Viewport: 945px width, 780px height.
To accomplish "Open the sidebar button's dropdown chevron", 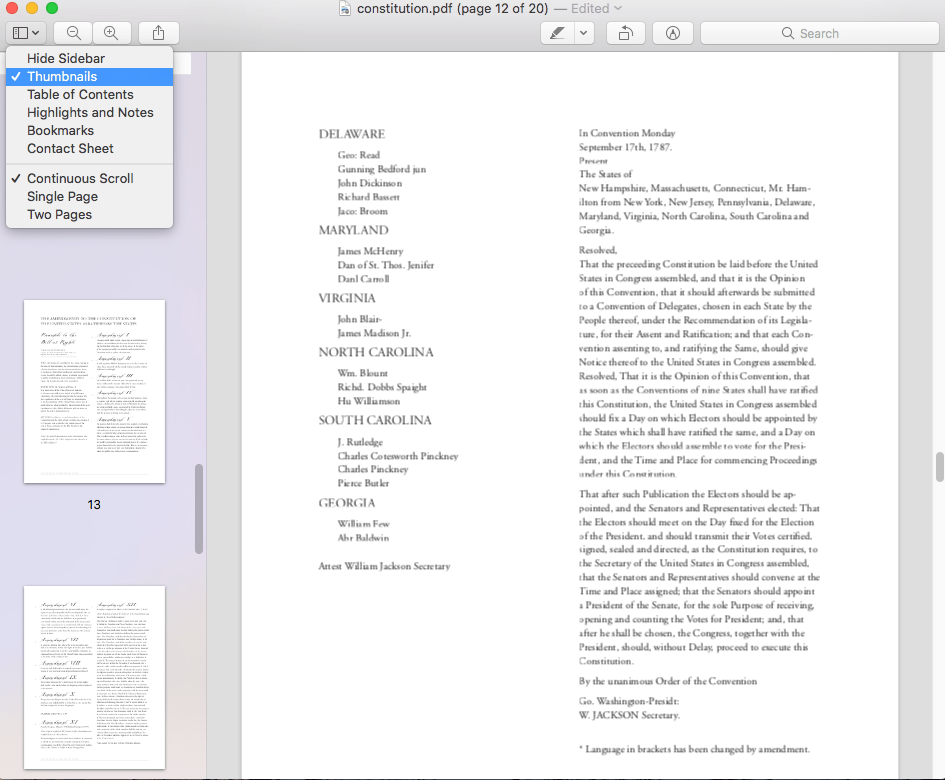I will point(33,32).
